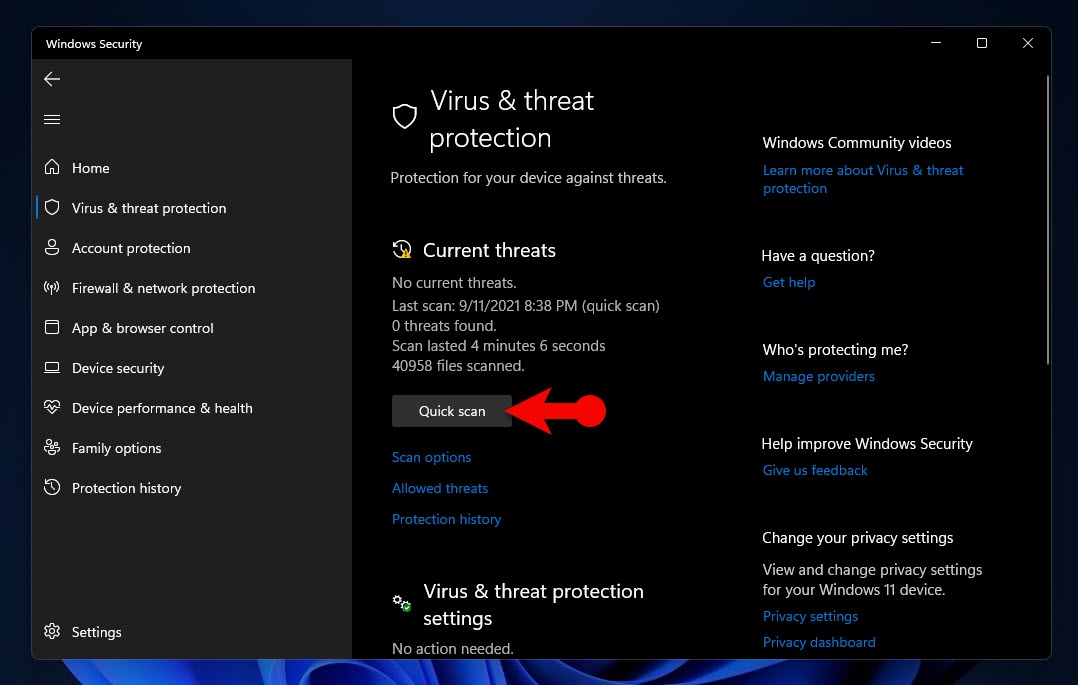Screen dimensions: 1078x685
Task: Open Privacy settings link
Action: pos(811,616)
